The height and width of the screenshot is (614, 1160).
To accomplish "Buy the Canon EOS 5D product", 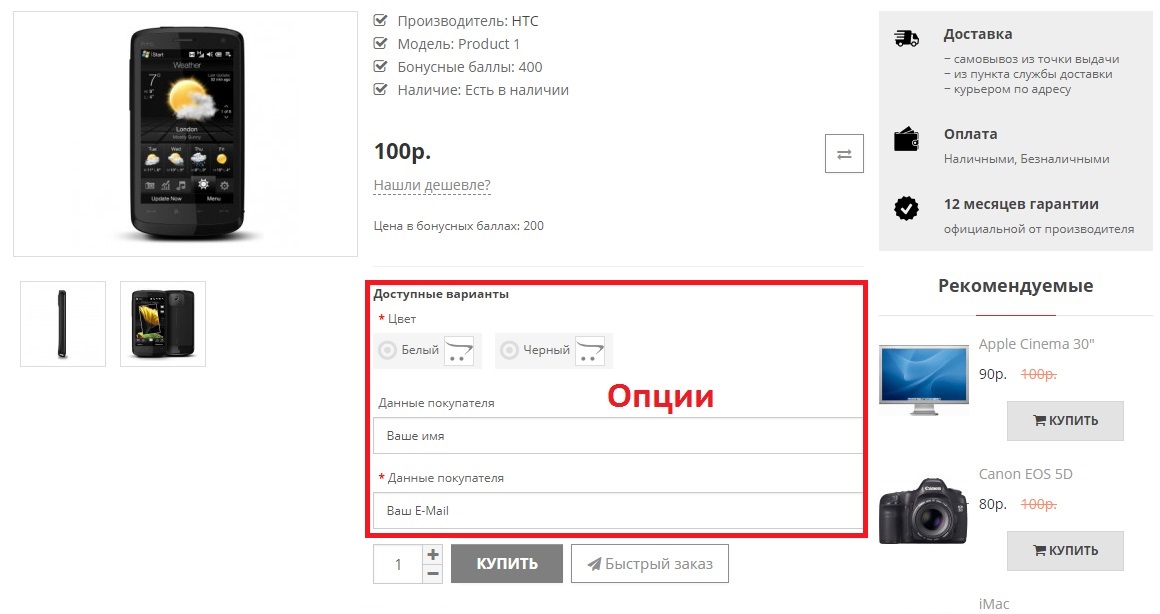I will 1065,551.
